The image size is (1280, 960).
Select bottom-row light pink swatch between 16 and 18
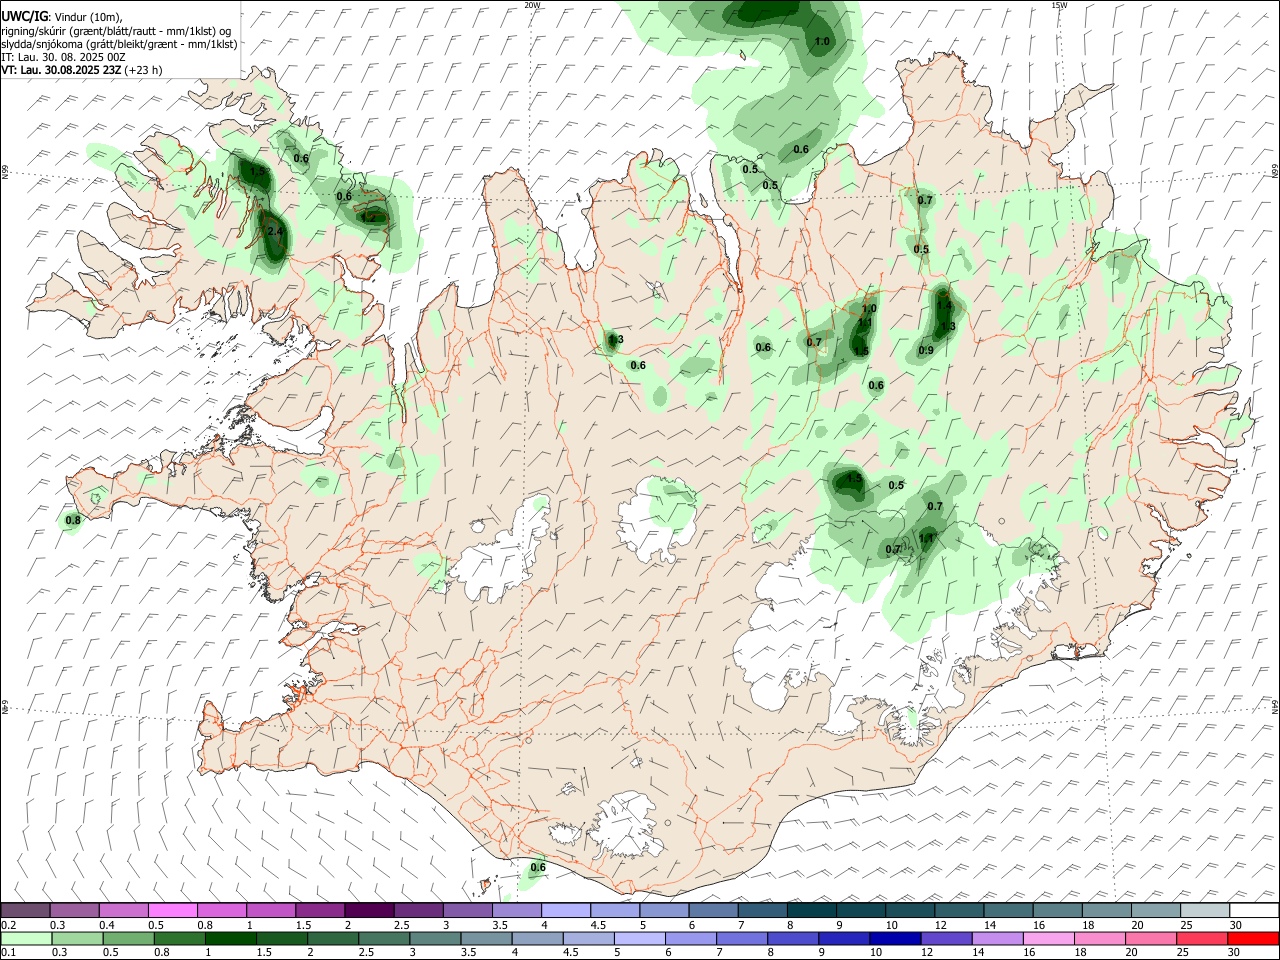(x=1048, y=938)
